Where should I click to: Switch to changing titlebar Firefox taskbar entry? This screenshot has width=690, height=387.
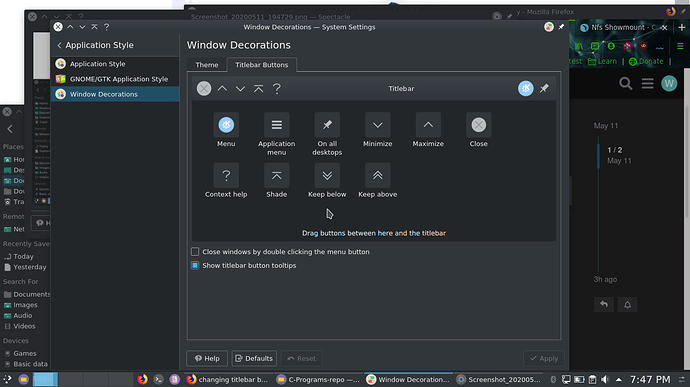[x=227, y=380]
